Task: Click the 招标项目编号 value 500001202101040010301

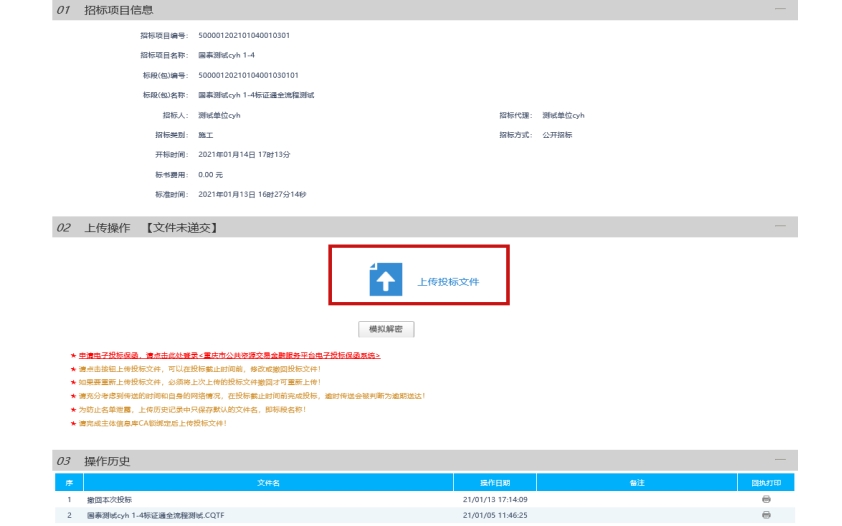Action: [x=244, y=35]
